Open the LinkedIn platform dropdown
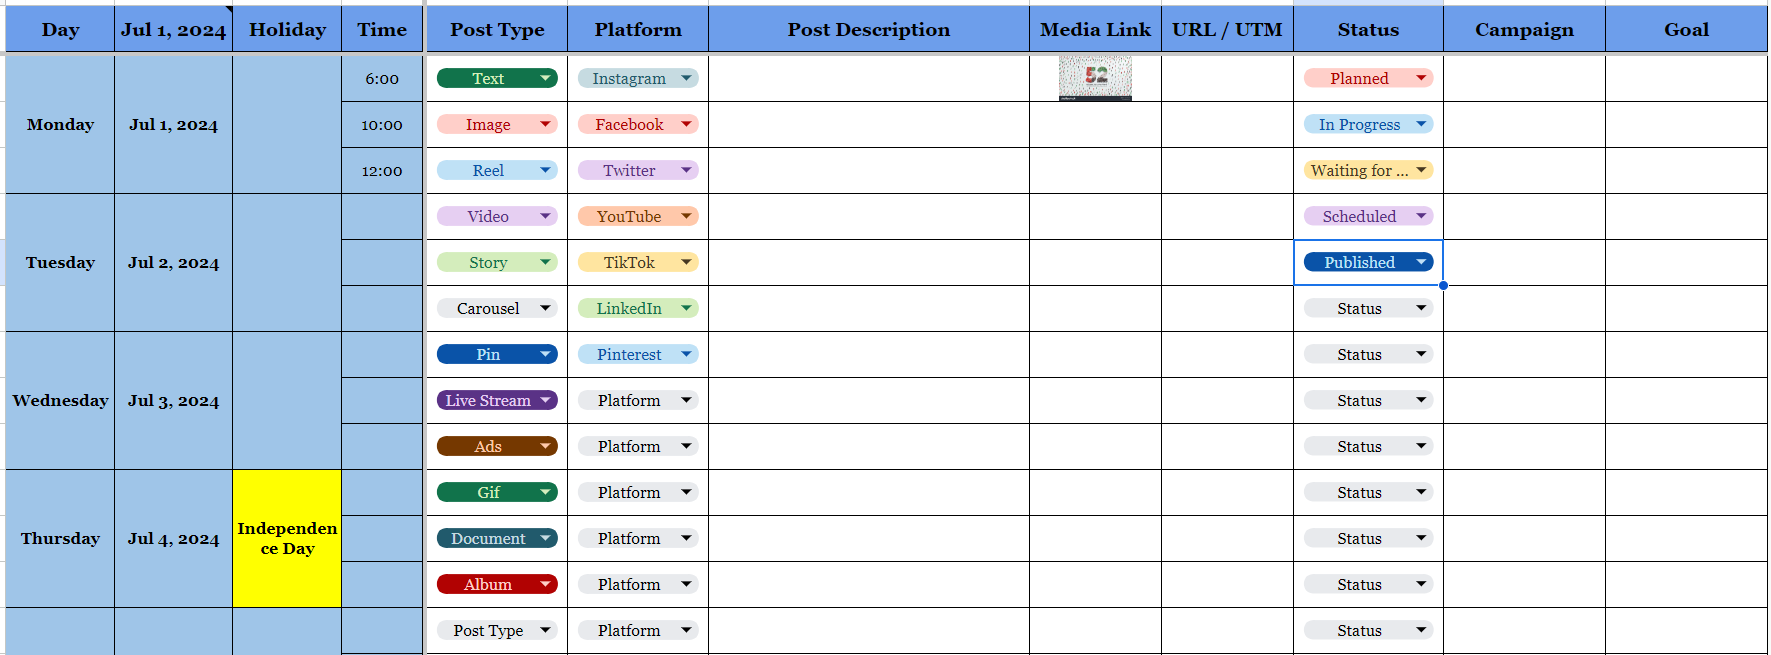This screenshot has height=655, width=1771. pos(637,308)
